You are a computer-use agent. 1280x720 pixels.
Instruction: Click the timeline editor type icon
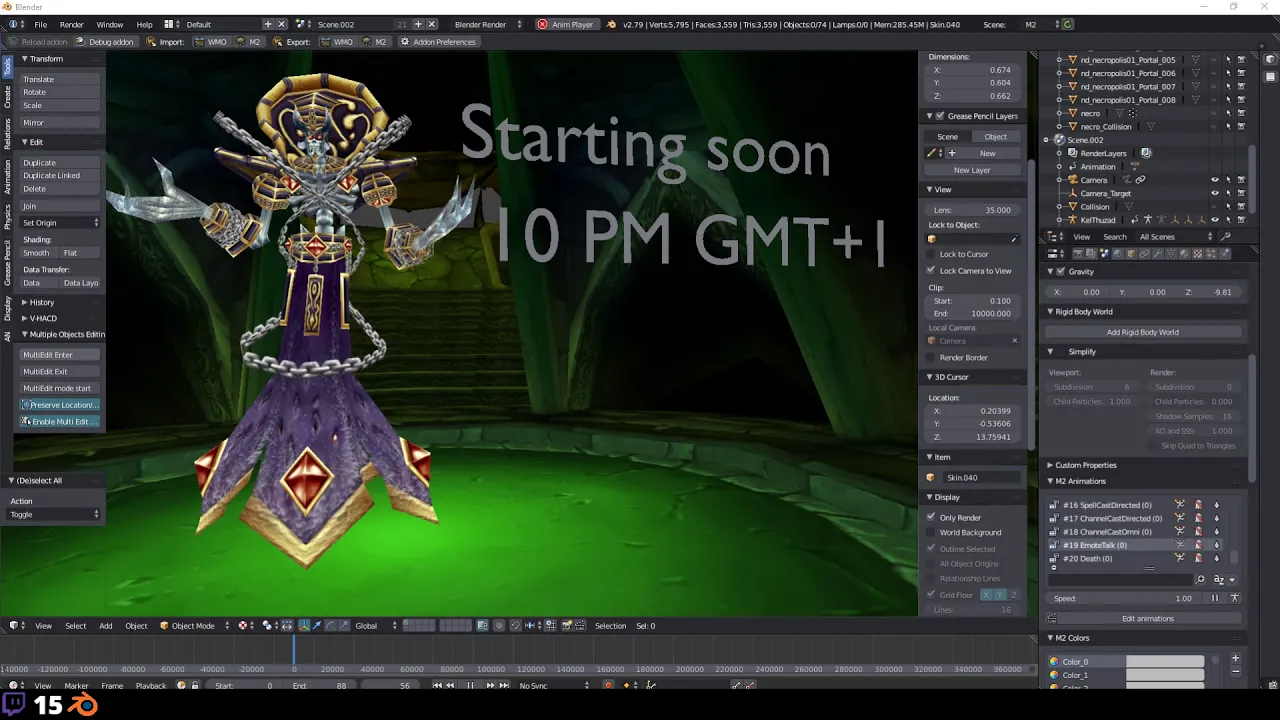point(17,685)
